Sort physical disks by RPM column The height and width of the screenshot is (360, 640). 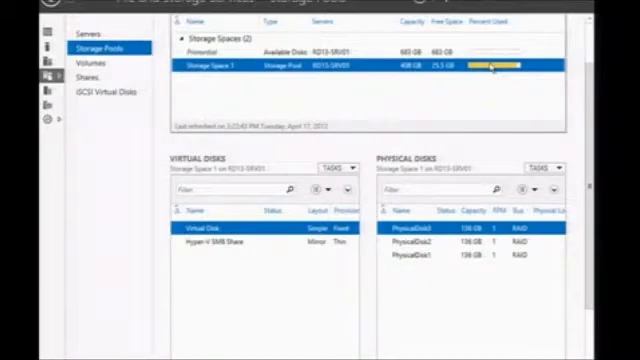499,210
